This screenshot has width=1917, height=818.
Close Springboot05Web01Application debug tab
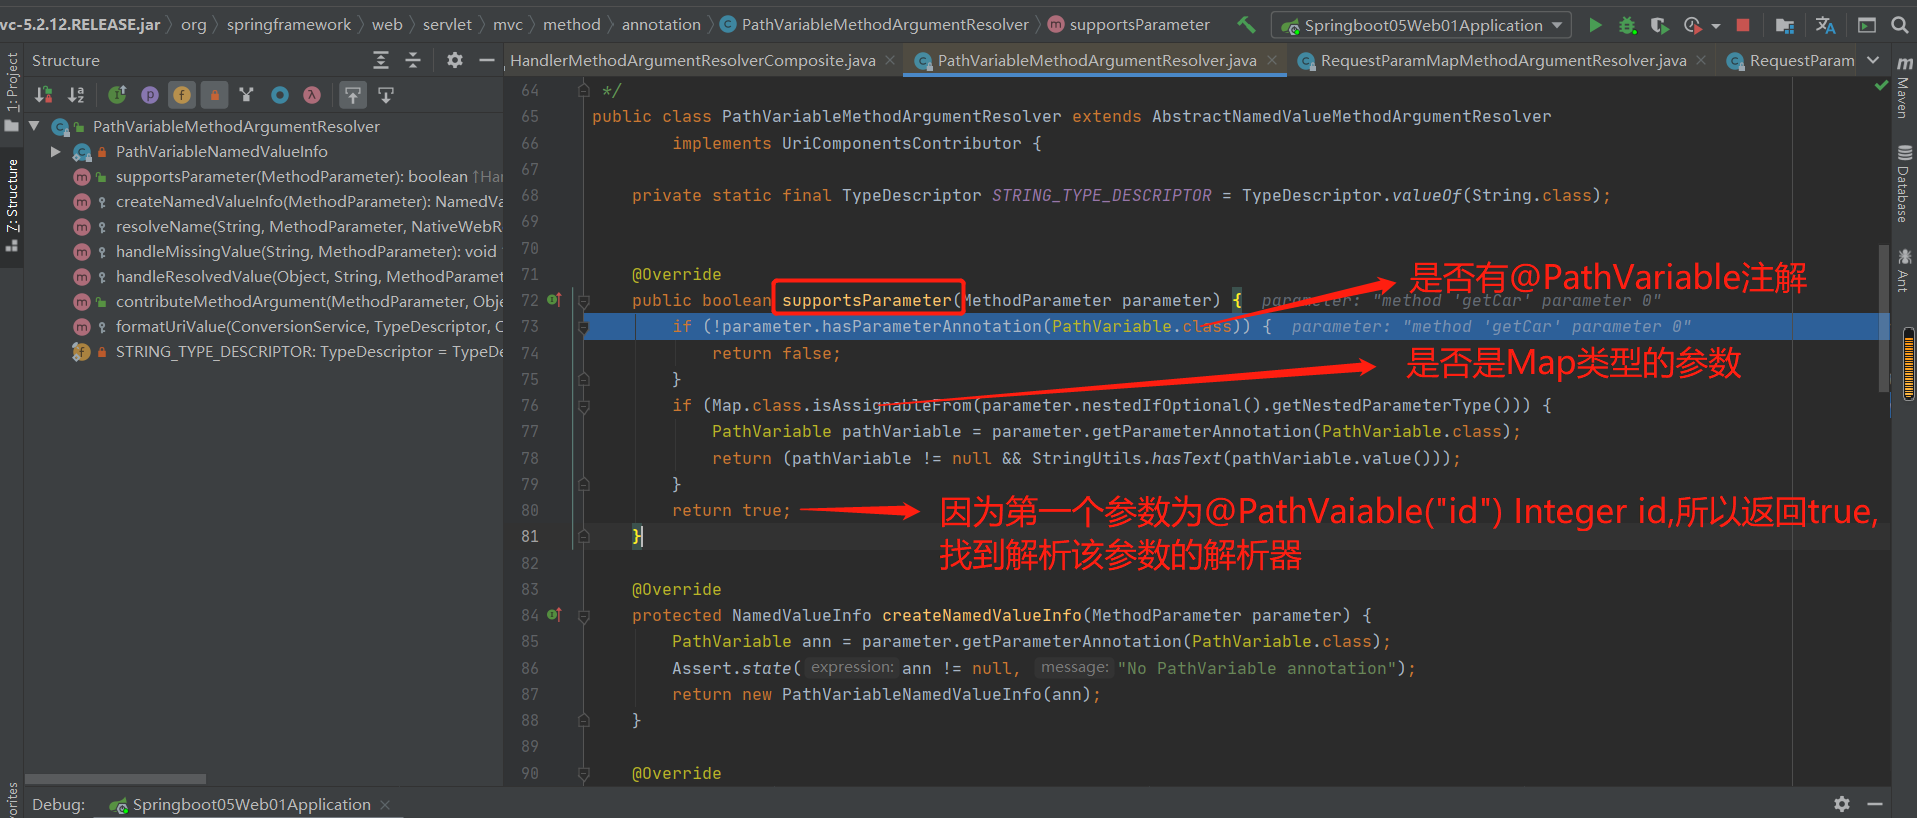click(x=385, y=805)
